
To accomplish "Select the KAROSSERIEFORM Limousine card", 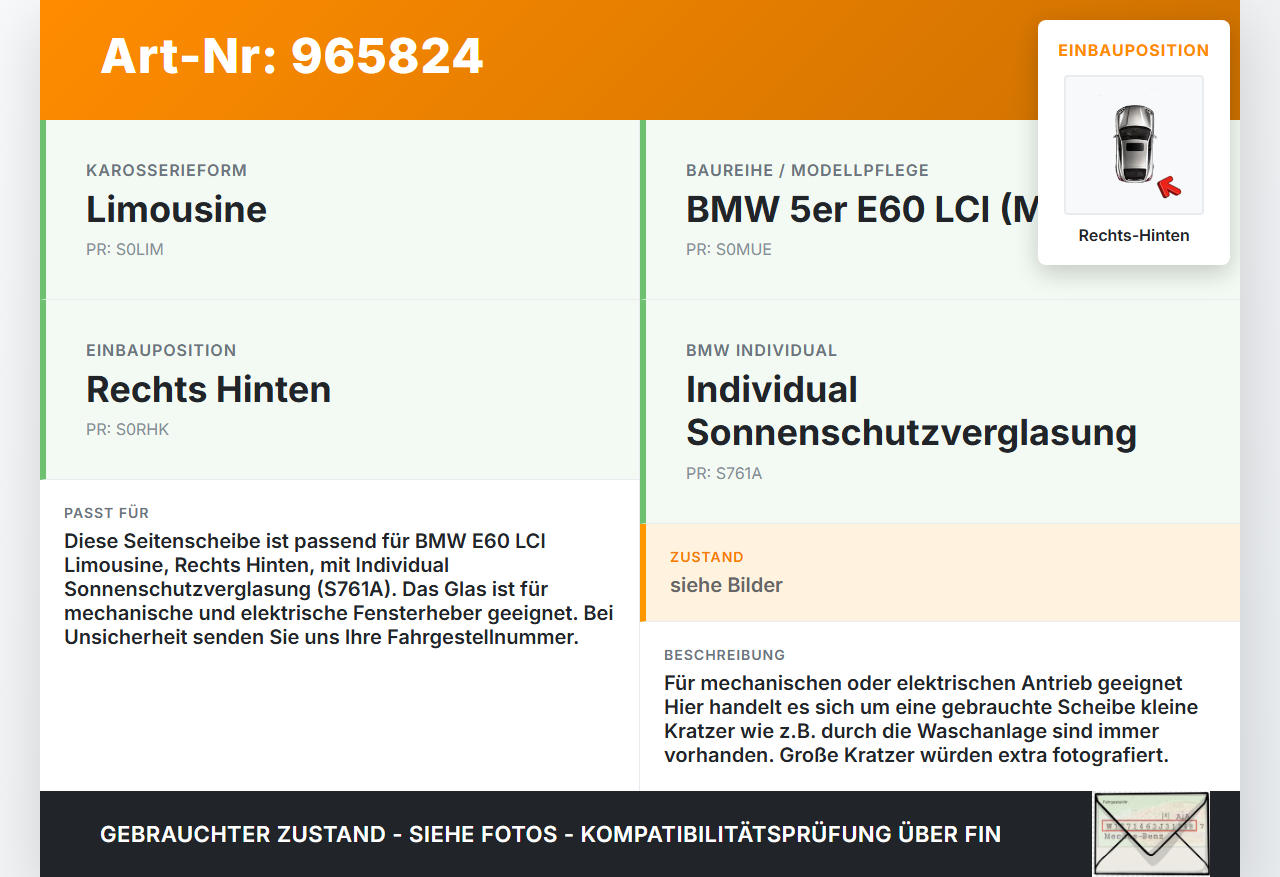I will (340, 209).
